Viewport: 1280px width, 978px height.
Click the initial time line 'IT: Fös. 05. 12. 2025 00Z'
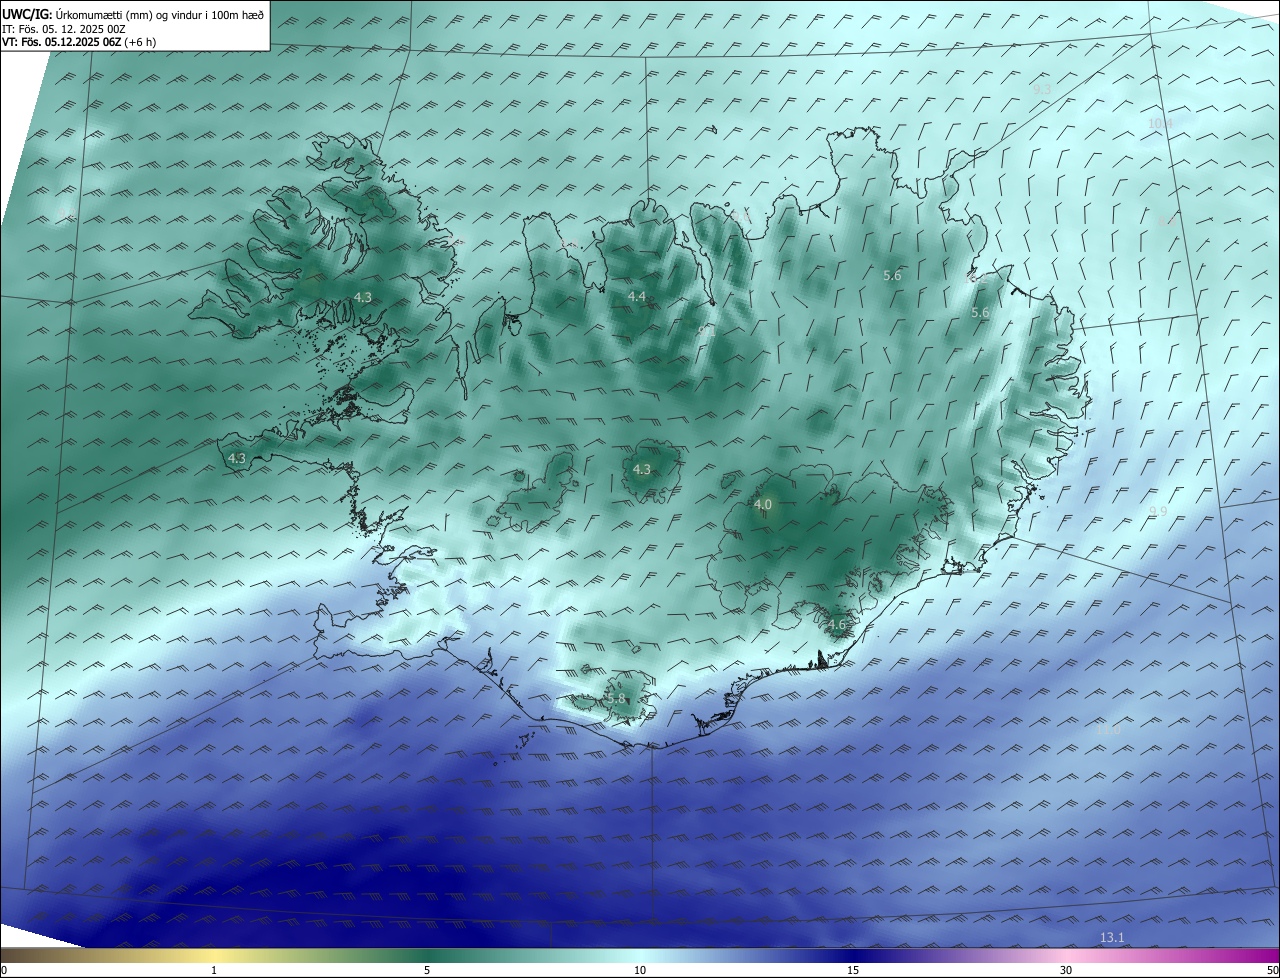(64, 28)
